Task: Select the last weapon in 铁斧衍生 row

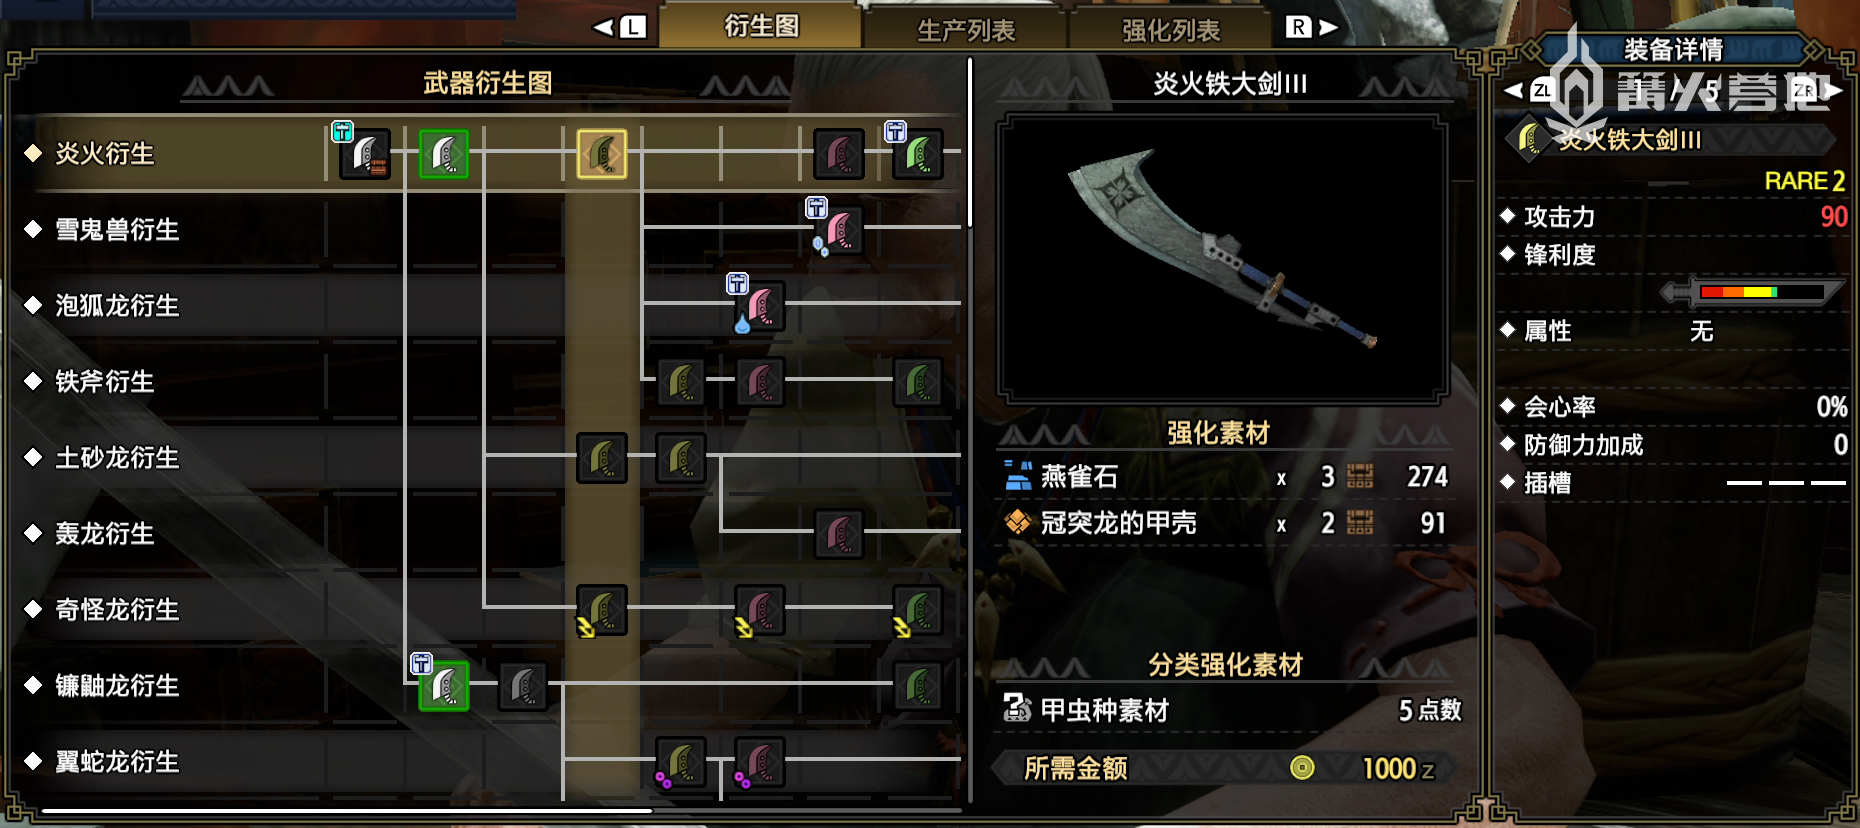Action: (x=917, y=382)
